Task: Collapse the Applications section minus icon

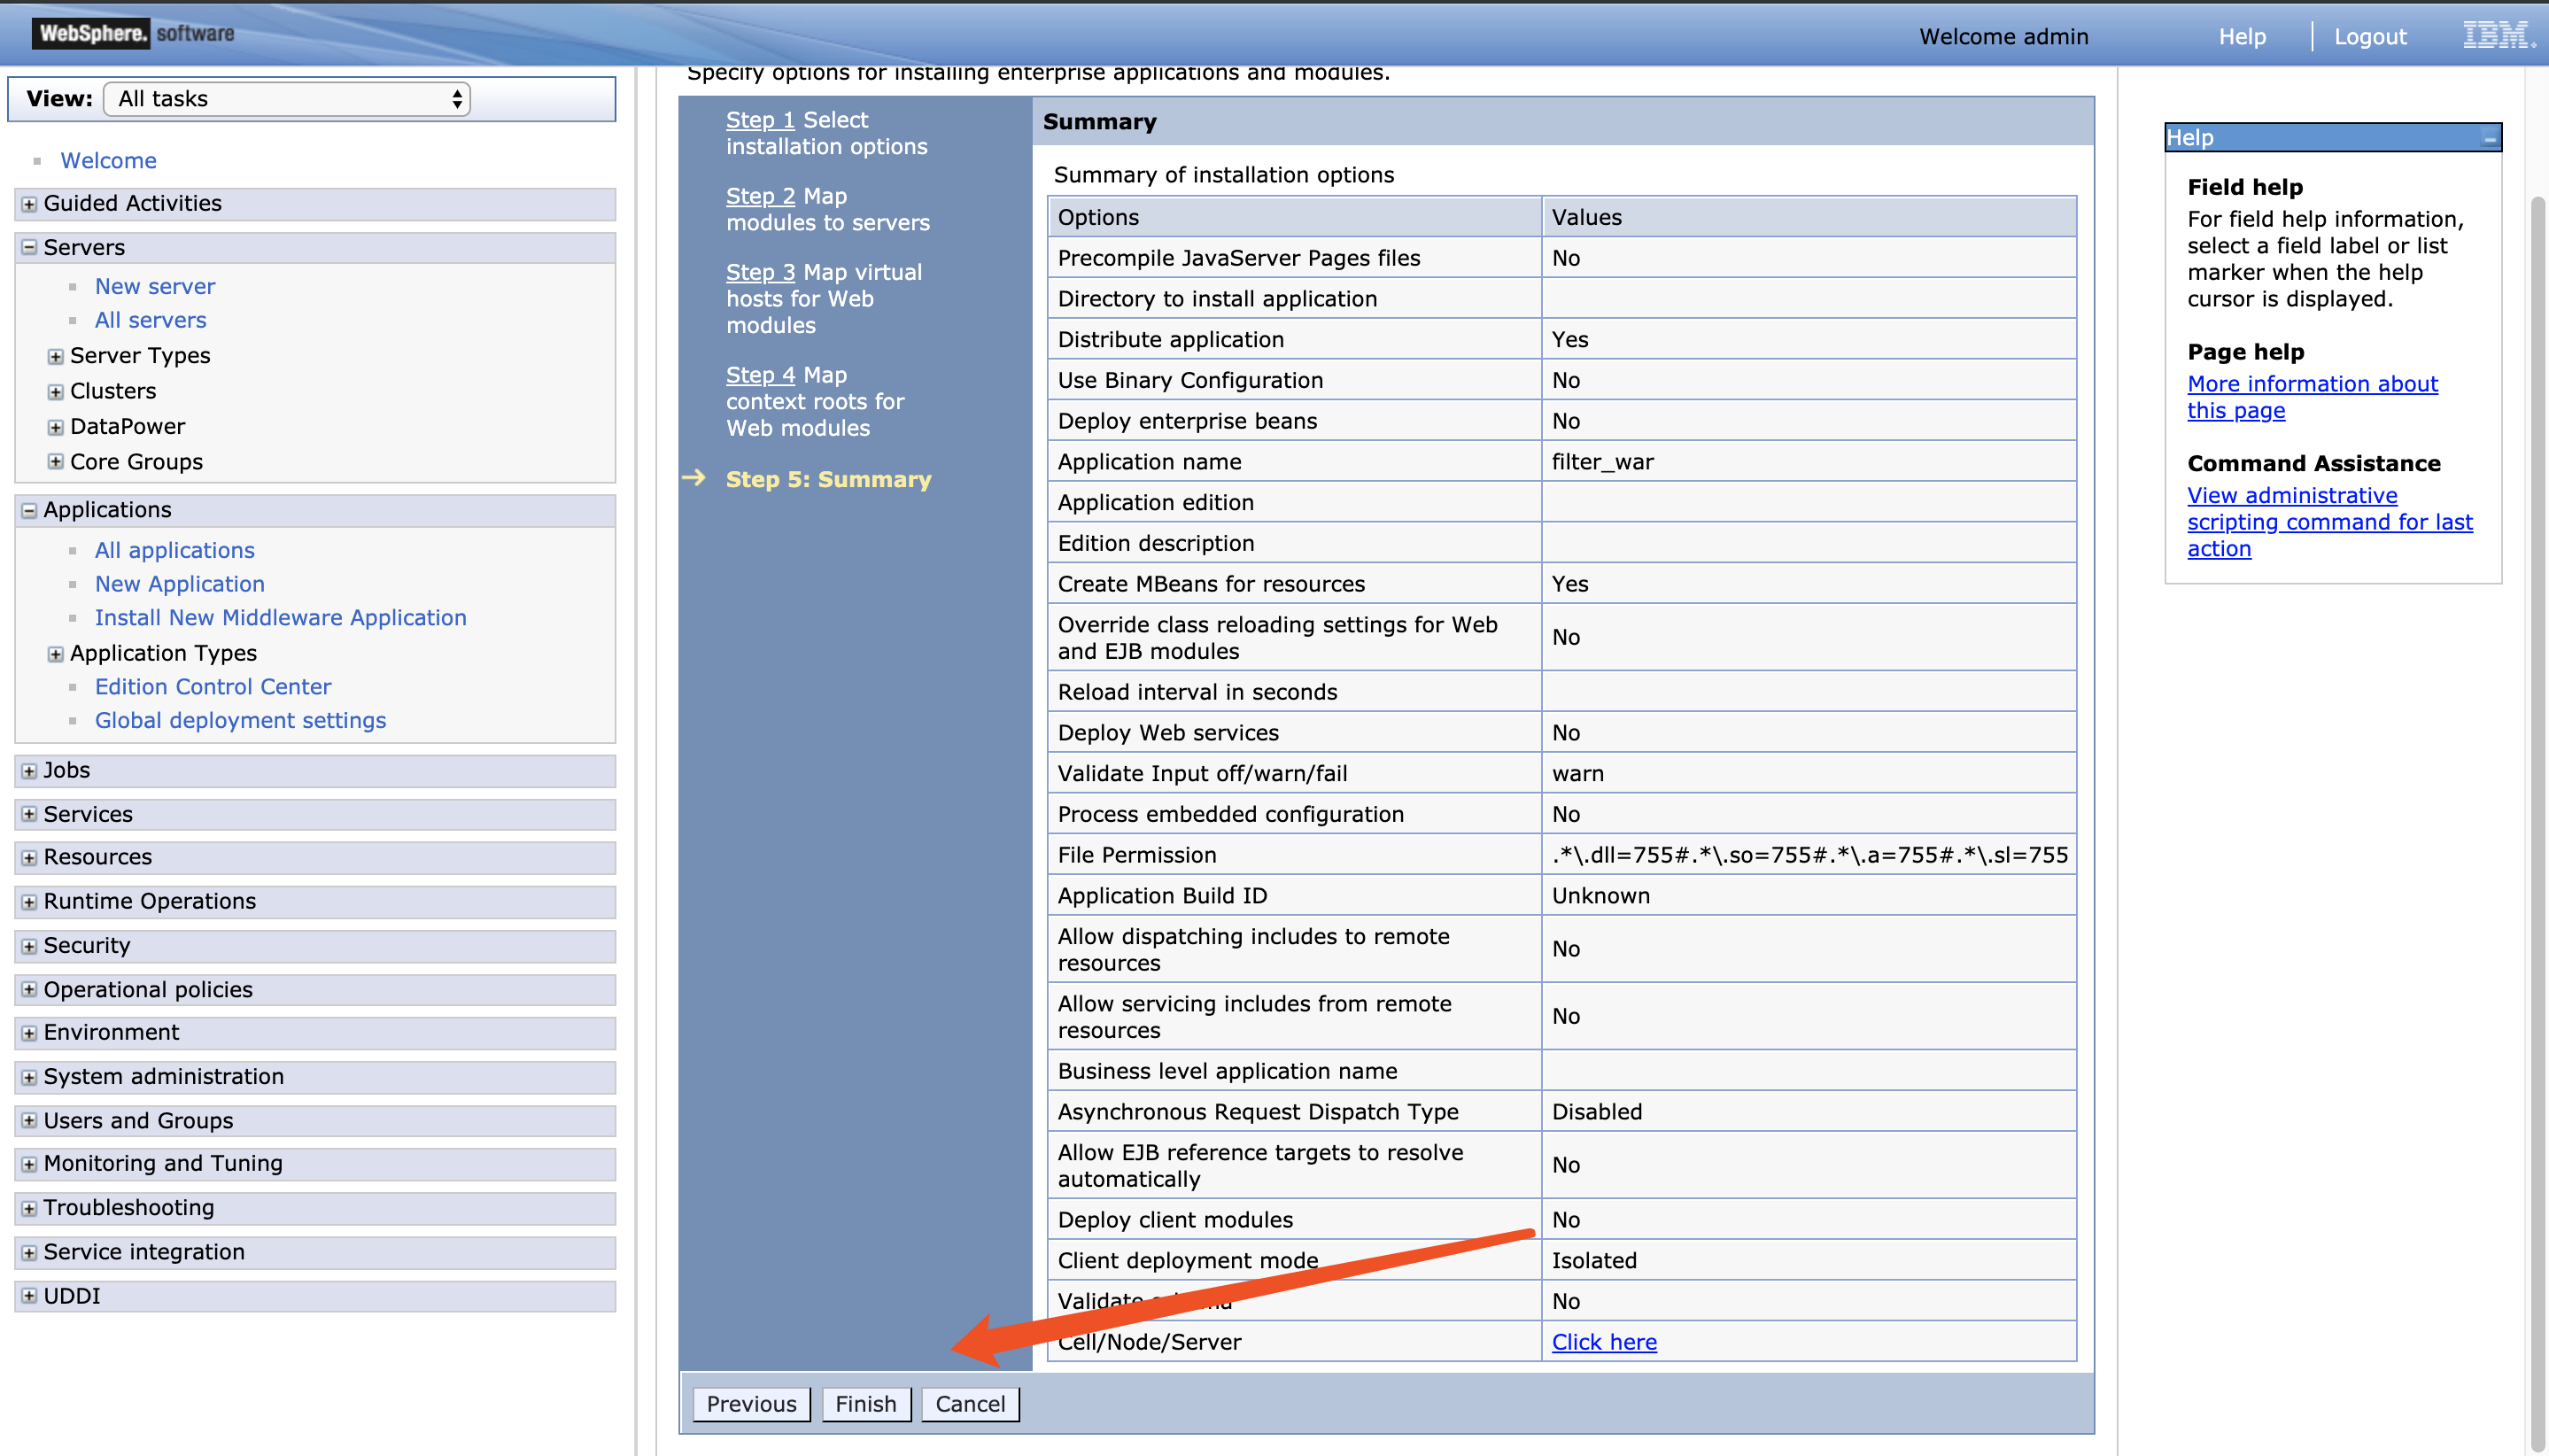Action: 29,510
